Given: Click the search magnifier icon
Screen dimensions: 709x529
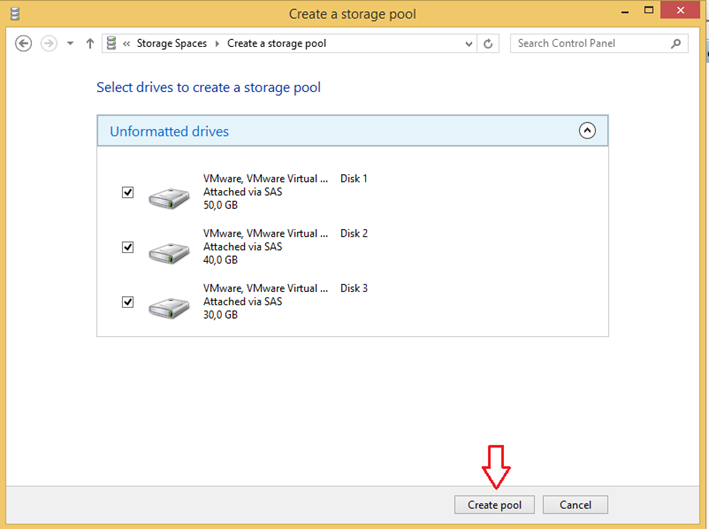Looking at the screenshot, I should pos(677,43).
